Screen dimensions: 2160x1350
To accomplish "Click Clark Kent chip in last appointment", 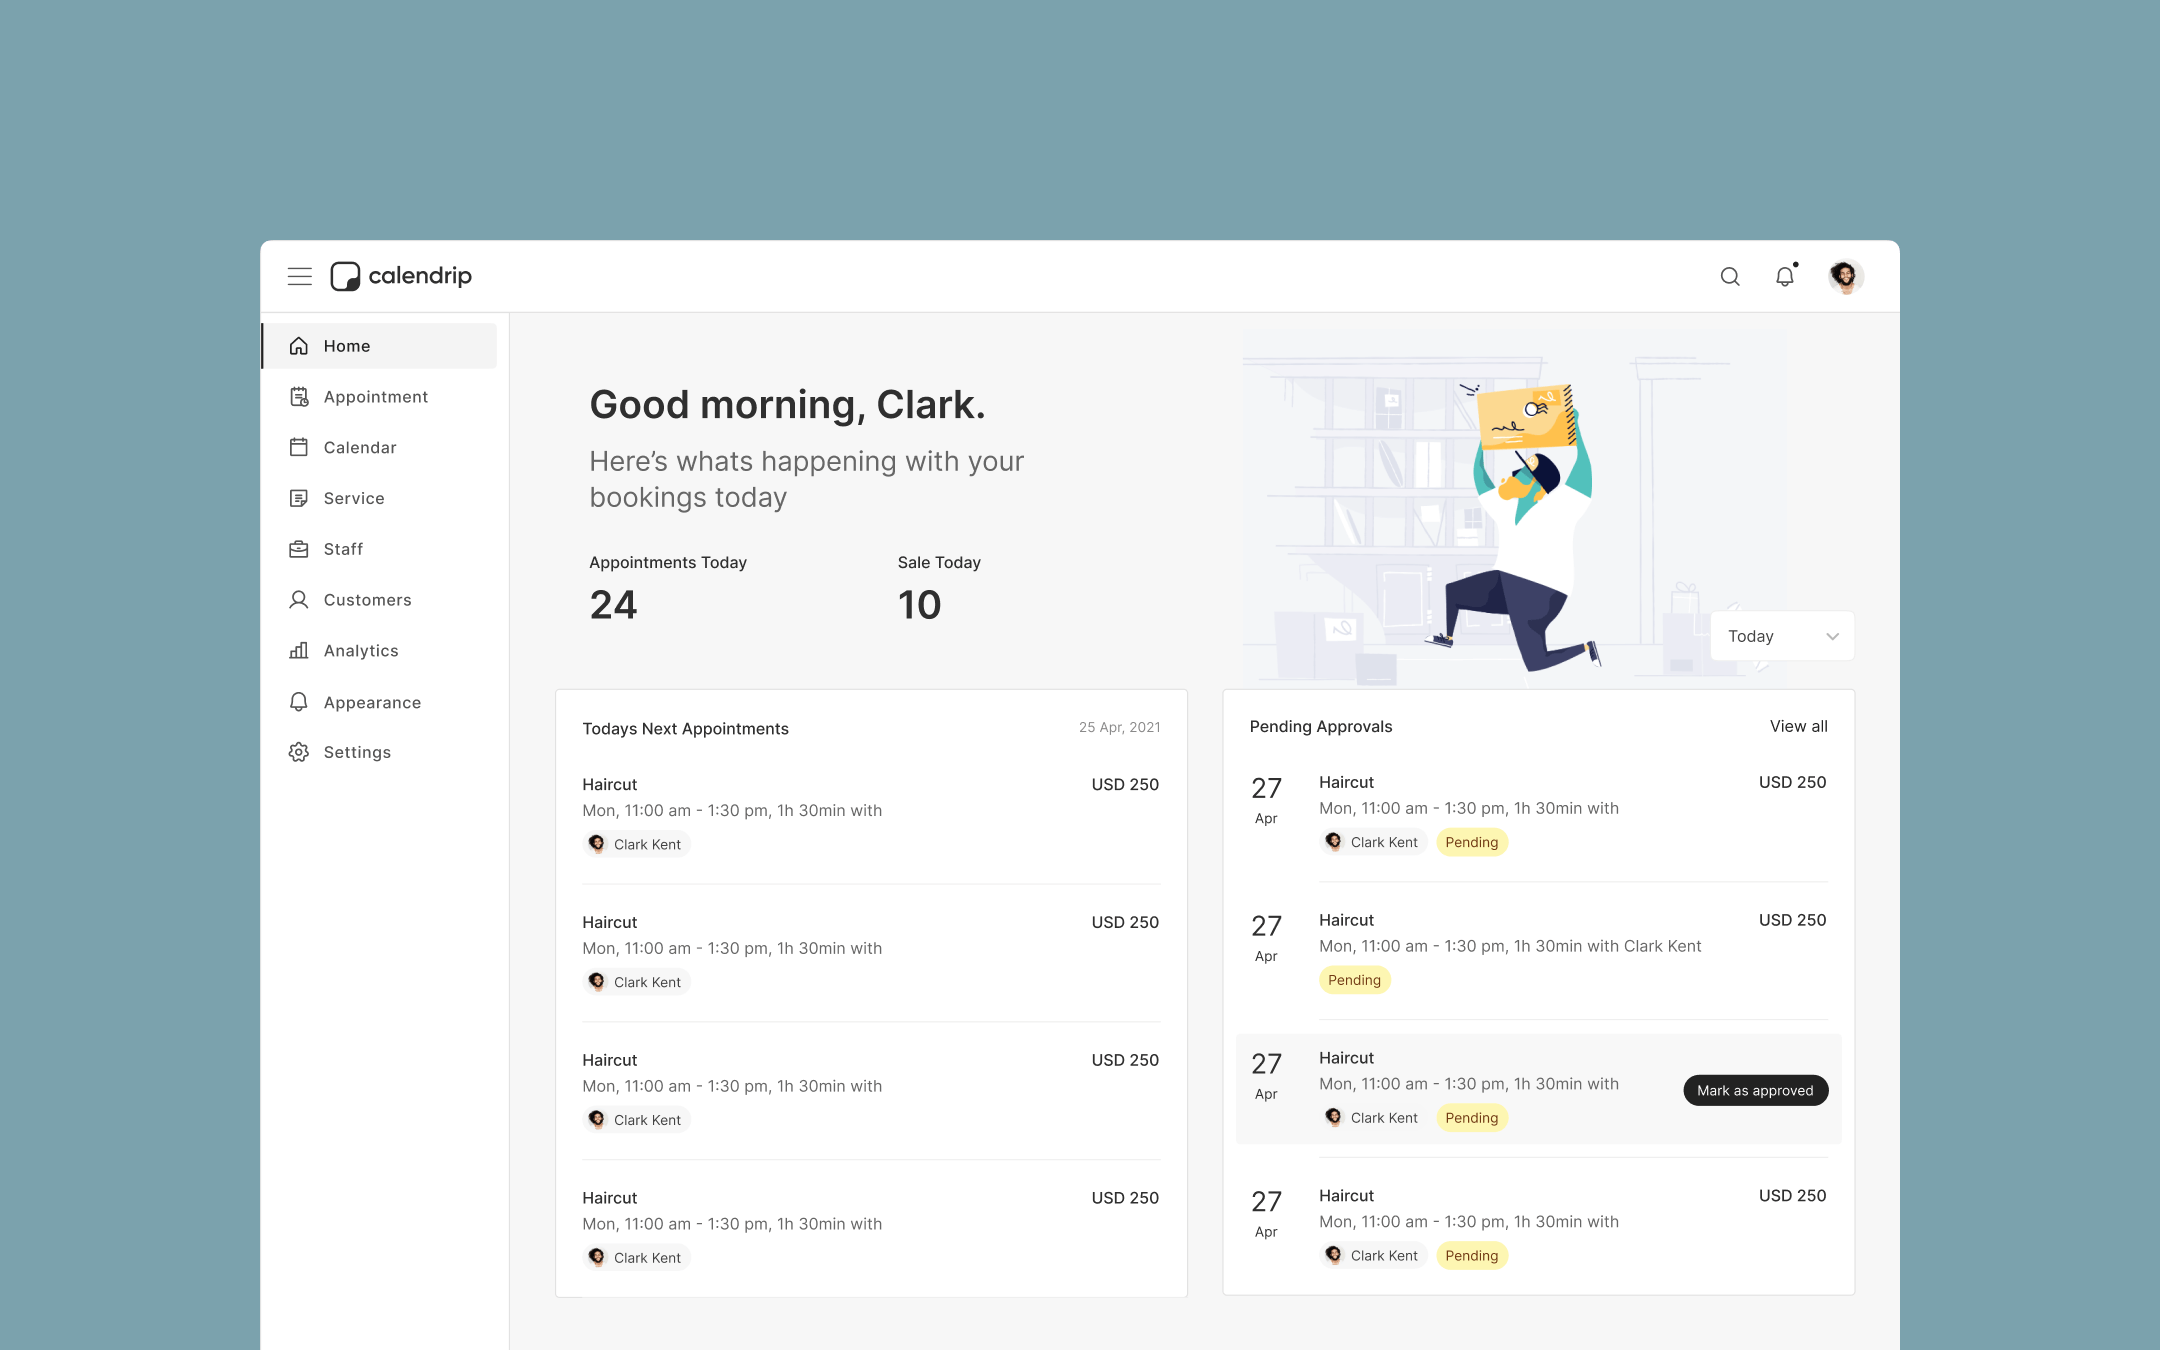I will click(637, 1257).
